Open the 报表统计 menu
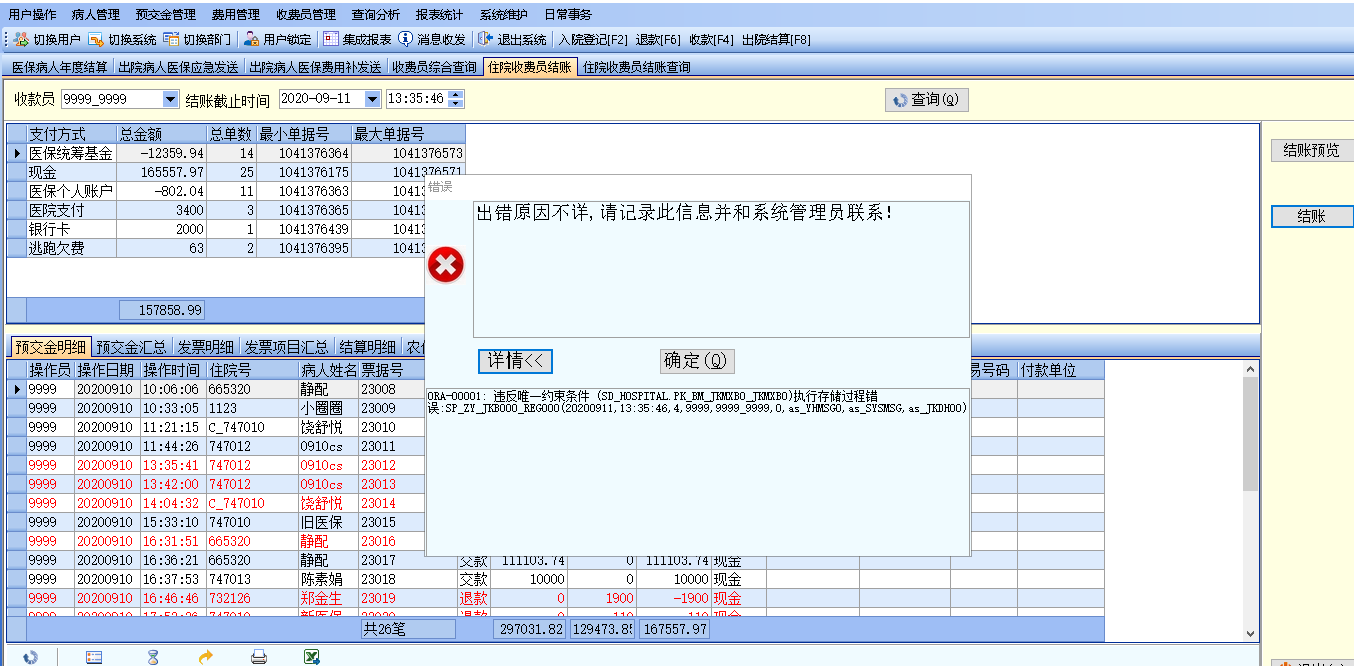The image size is (1354, 666). [x=439, y=15]
